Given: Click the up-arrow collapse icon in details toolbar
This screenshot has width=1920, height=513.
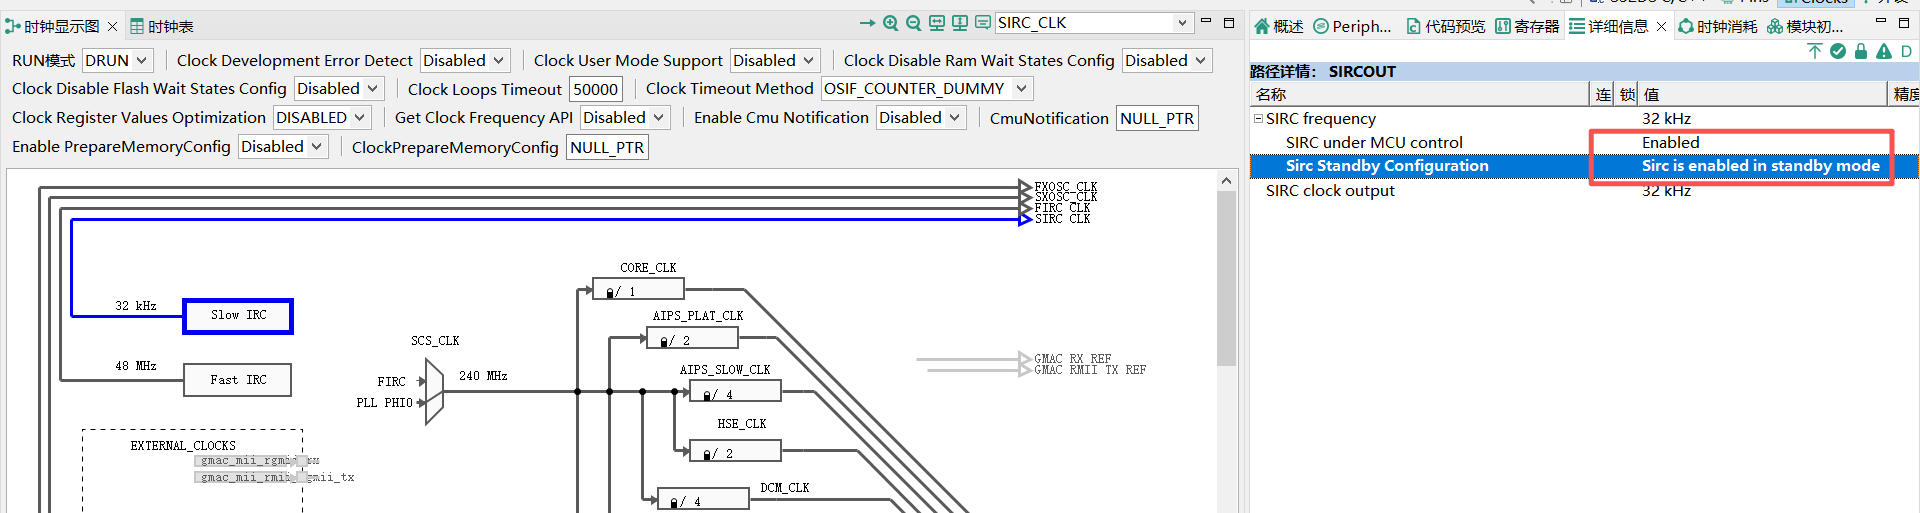Looking at the screenshot, I should 1815,51.
